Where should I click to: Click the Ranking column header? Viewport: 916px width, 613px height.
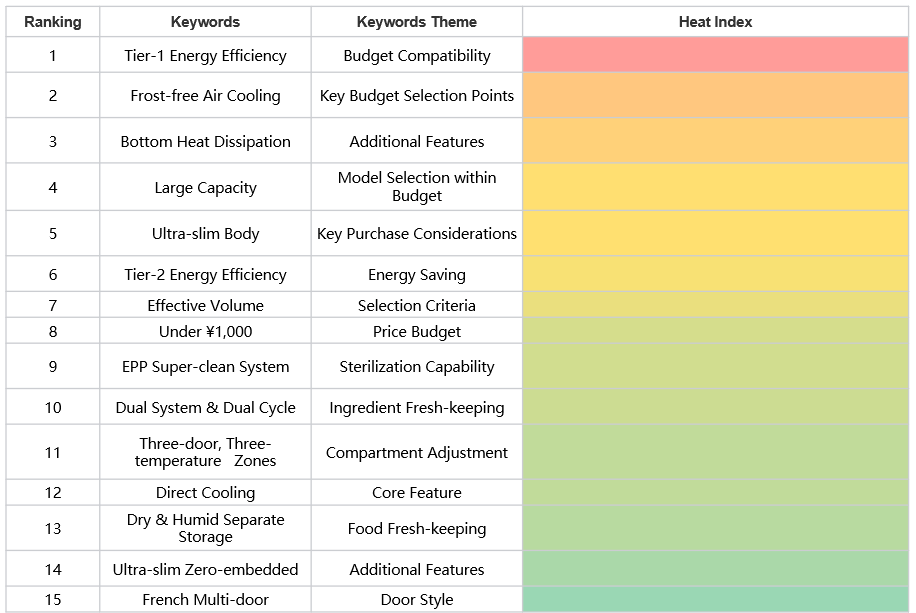[x=53, y=22]
